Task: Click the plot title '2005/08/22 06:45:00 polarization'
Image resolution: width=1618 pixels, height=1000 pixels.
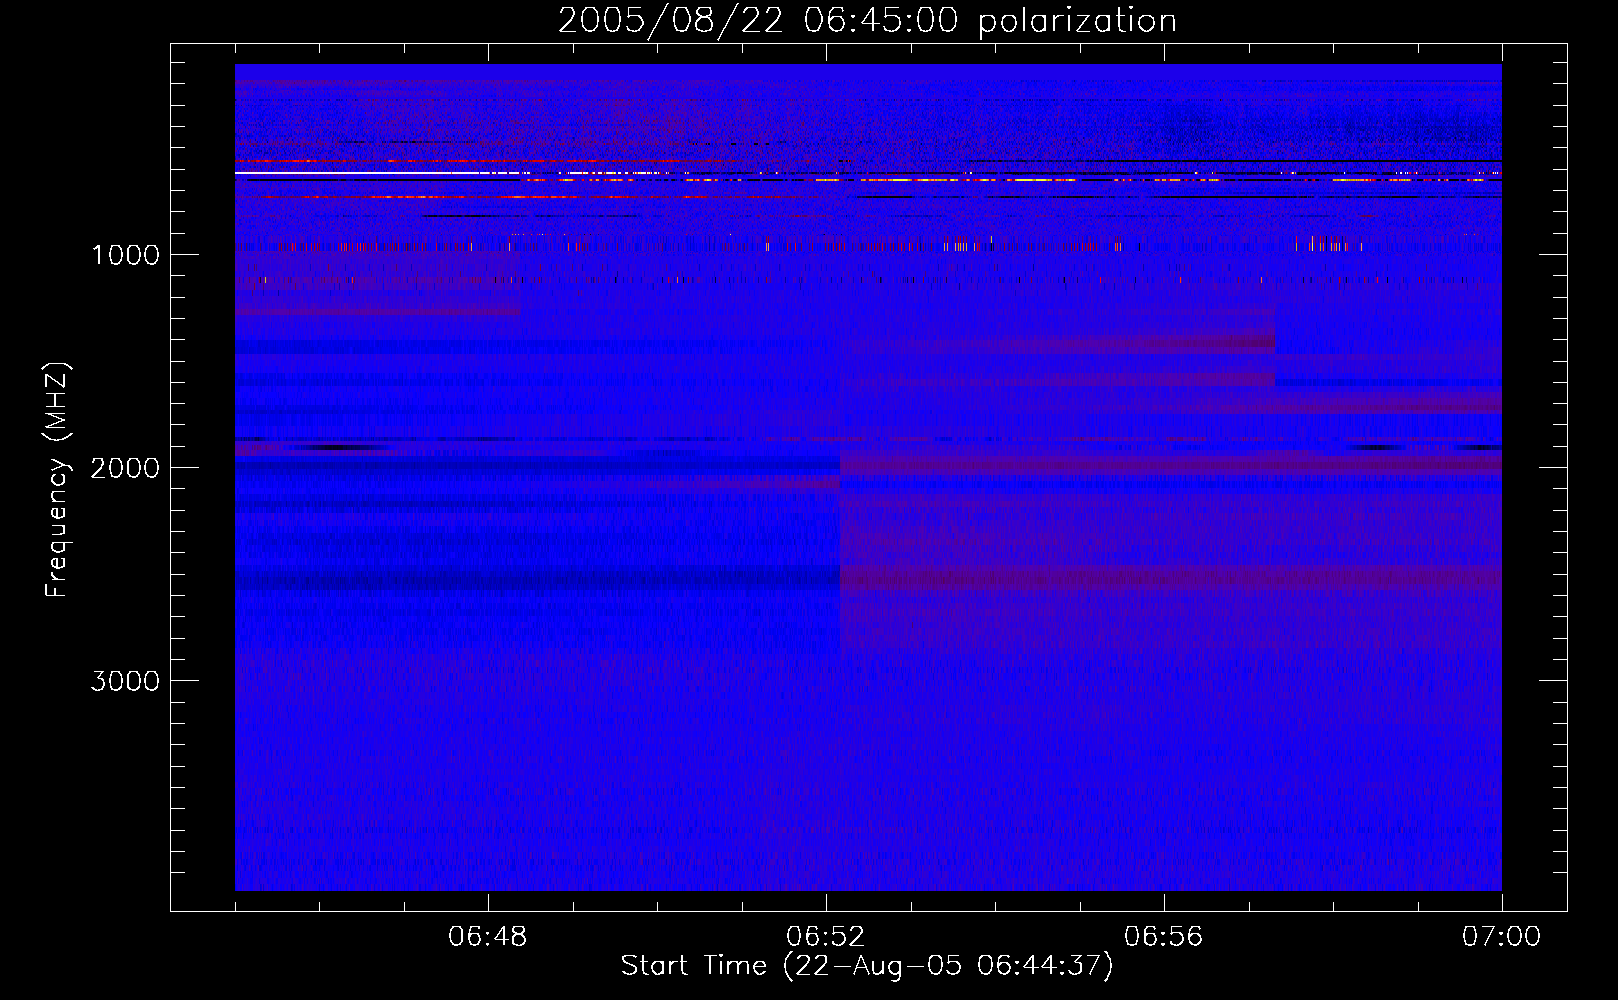Action: (x=867, y=21)
